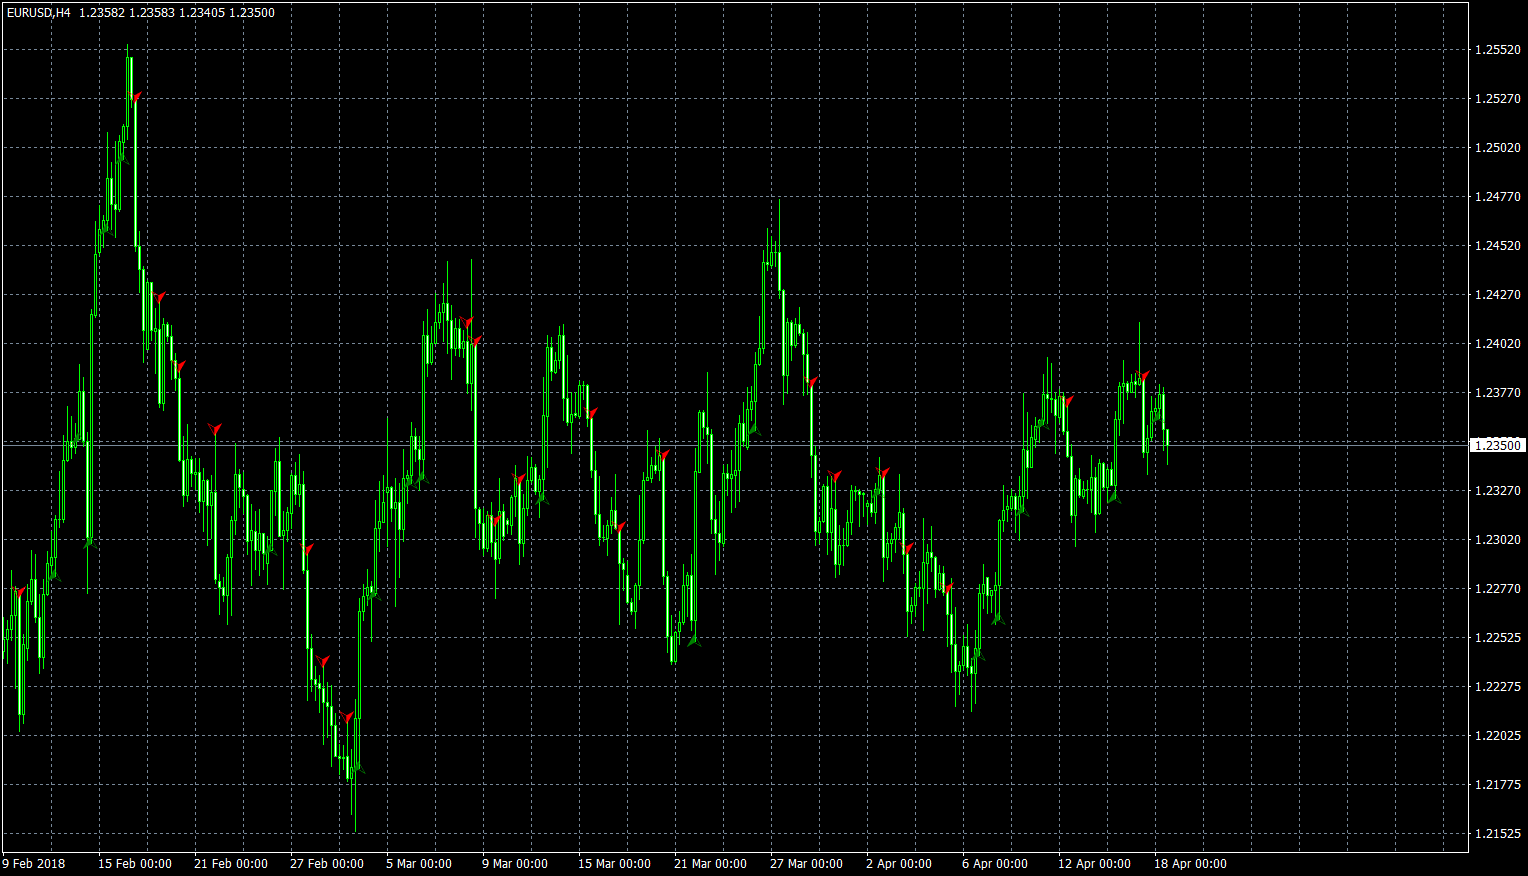Click the 21 Mar 00:00 time label
The height and width of the screenshot is (876, 1528).
point(711,864)
